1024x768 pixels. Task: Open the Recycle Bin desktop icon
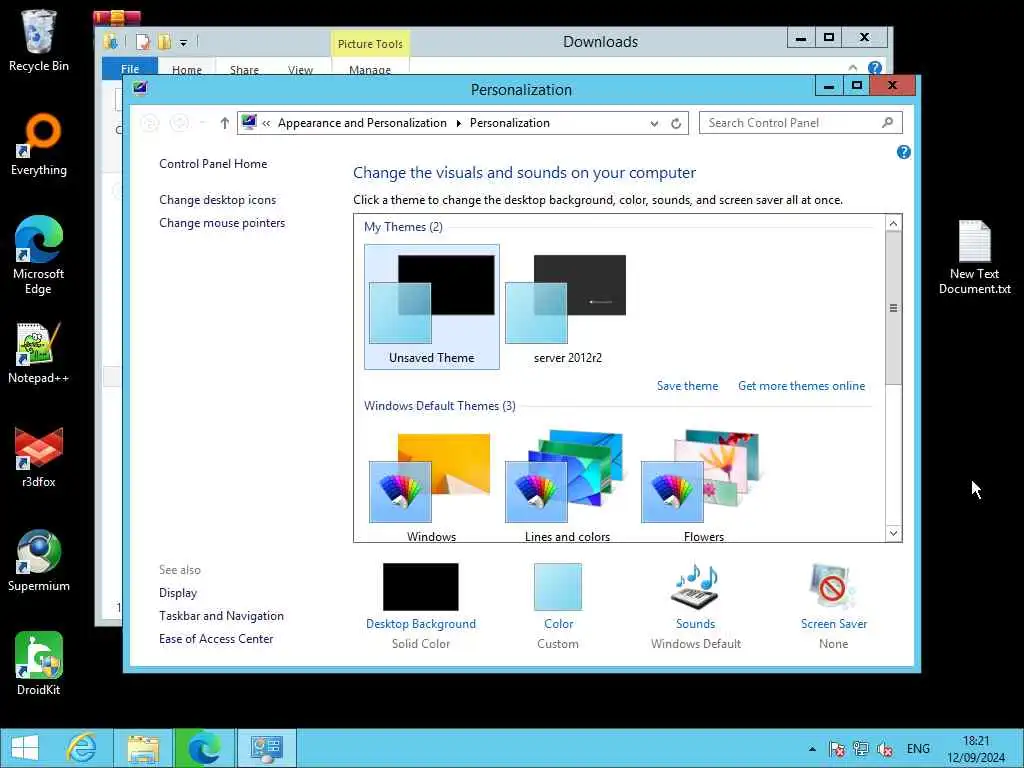38,40
